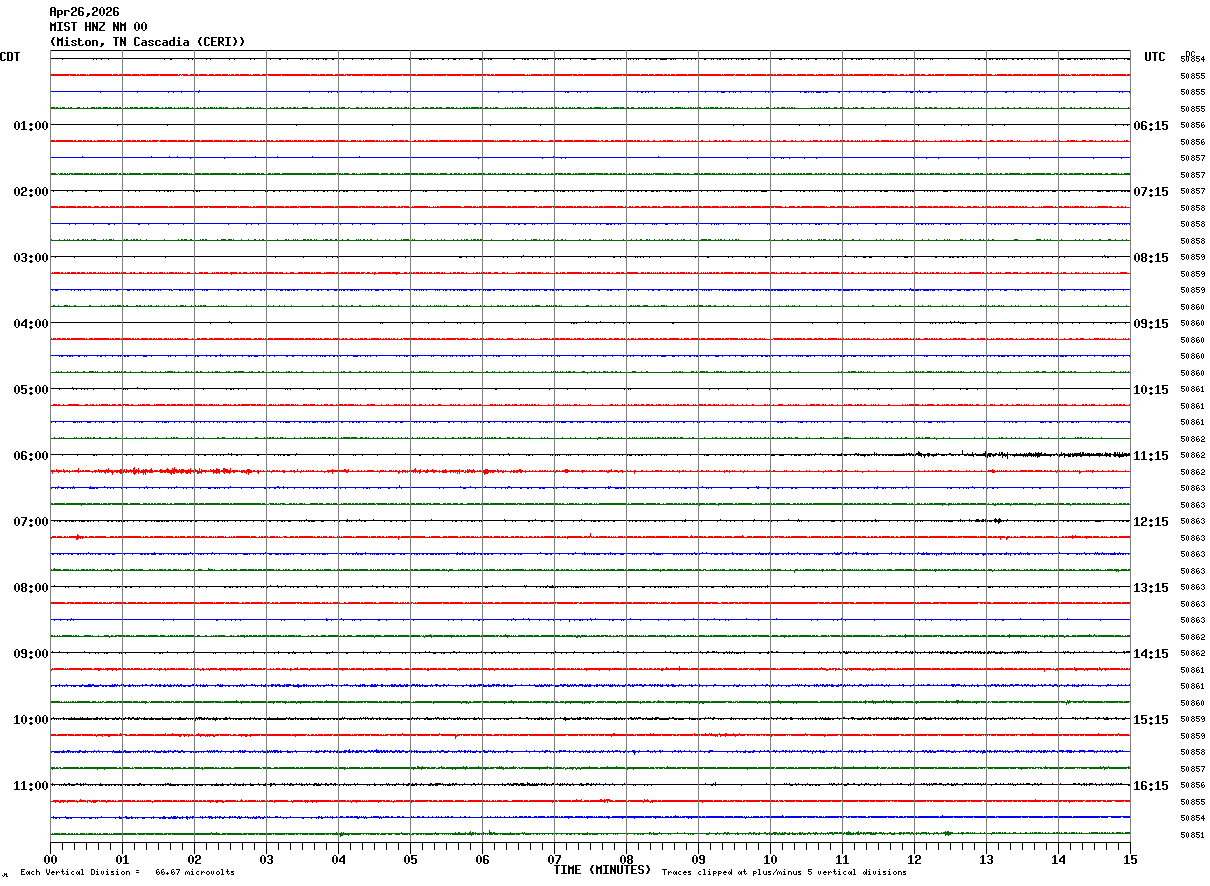Viewport: 1210px width, 886px height.
Task: Click the "DC" column header
Action: coord(1190,53)
